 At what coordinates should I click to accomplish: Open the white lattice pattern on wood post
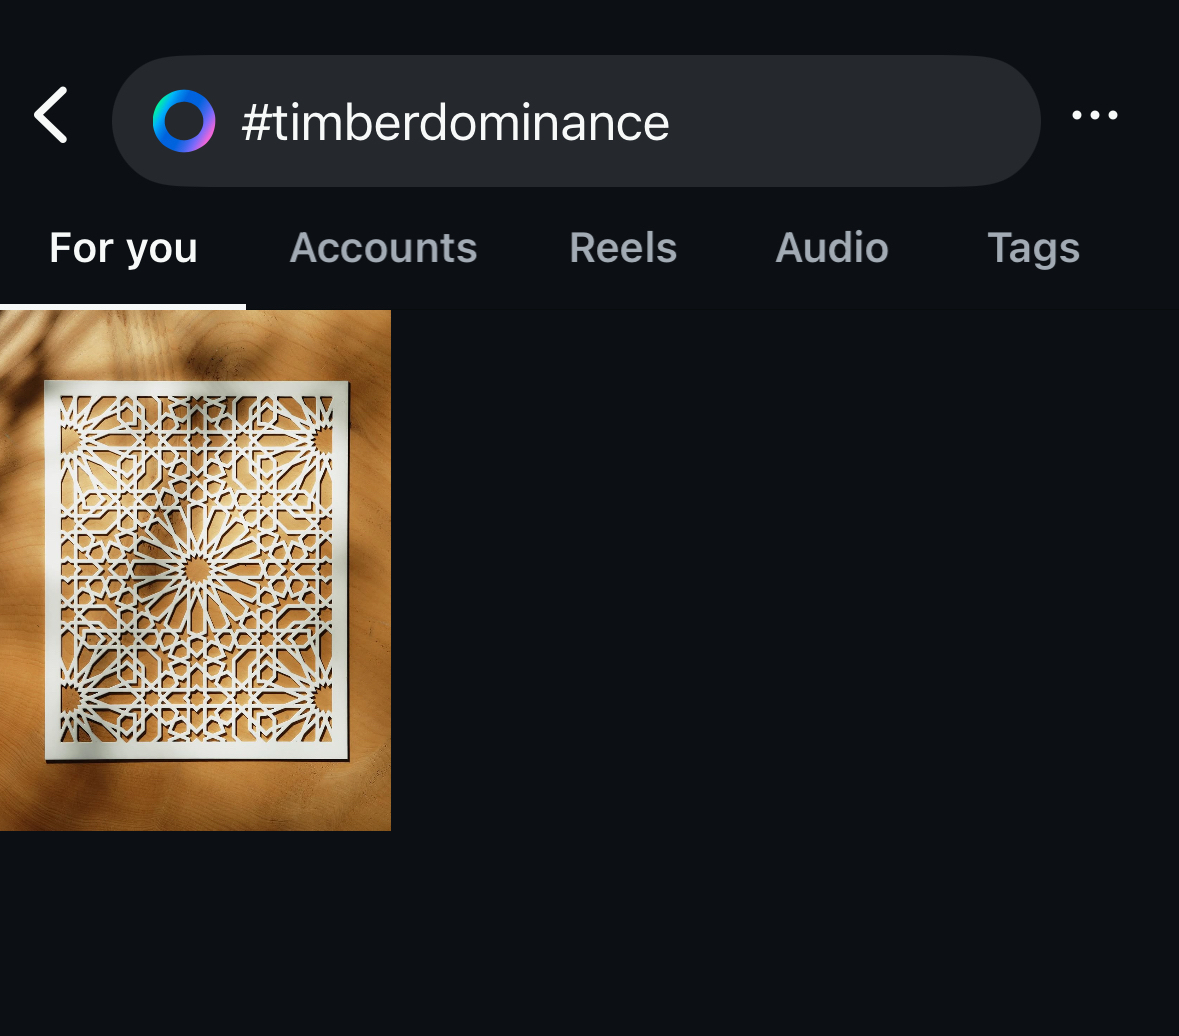(195, 570)
